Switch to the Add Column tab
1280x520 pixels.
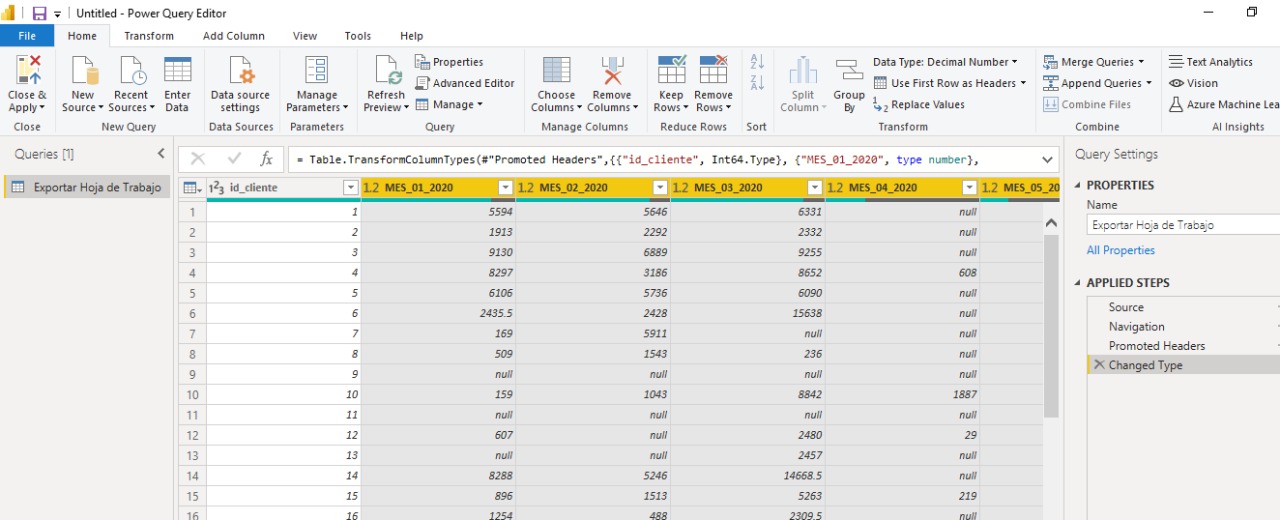click(x=234, y=36)
